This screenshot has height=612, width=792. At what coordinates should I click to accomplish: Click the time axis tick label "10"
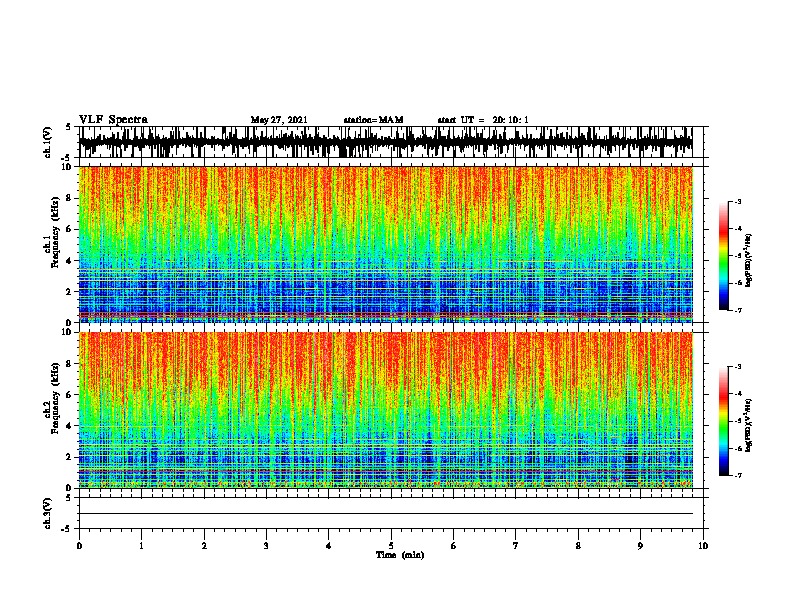(x=703, y=546)
